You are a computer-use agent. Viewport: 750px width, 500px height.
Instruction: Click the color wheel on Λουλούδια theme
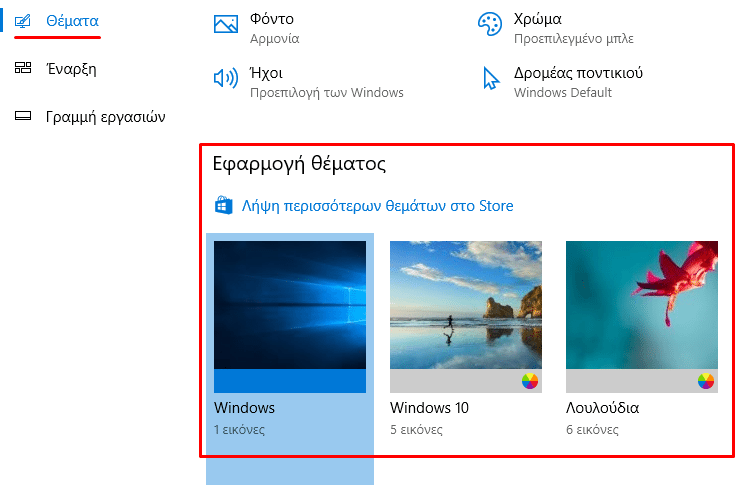pos(706,381)
